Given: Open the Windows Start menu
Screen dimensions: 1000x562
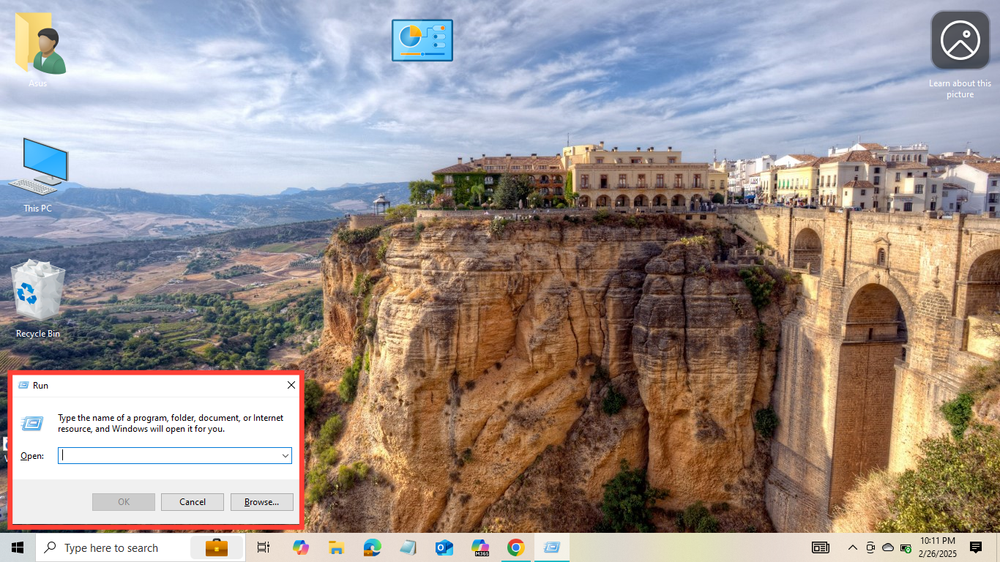Looking at the screenshot, I should (17, 547).
